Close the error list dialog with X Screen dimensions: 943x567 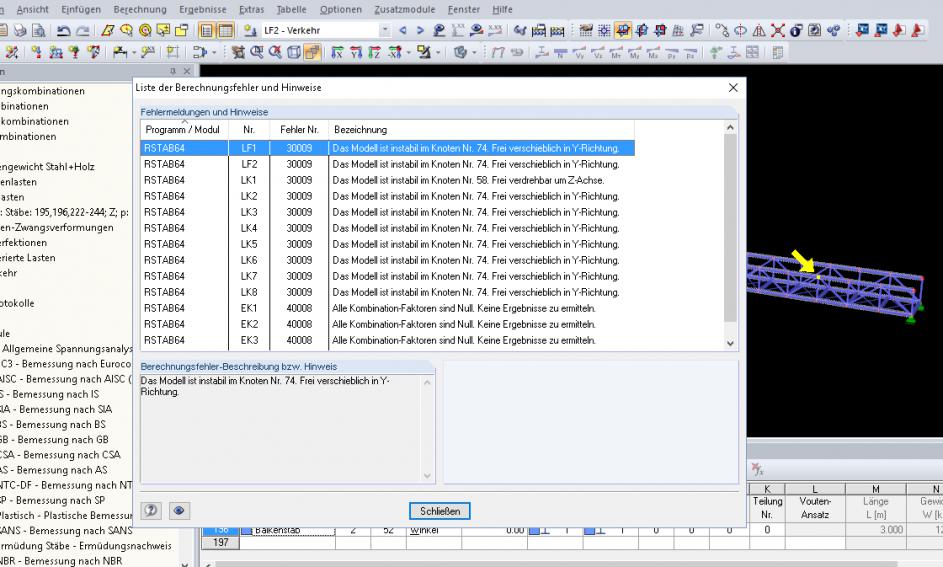[733, 88]
